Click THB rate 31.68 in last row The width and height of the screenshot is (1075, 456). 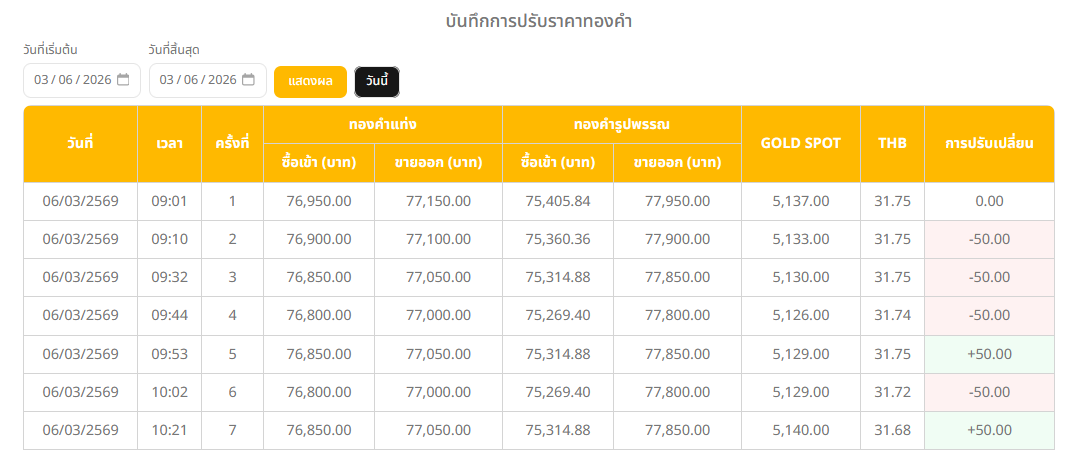892,430
